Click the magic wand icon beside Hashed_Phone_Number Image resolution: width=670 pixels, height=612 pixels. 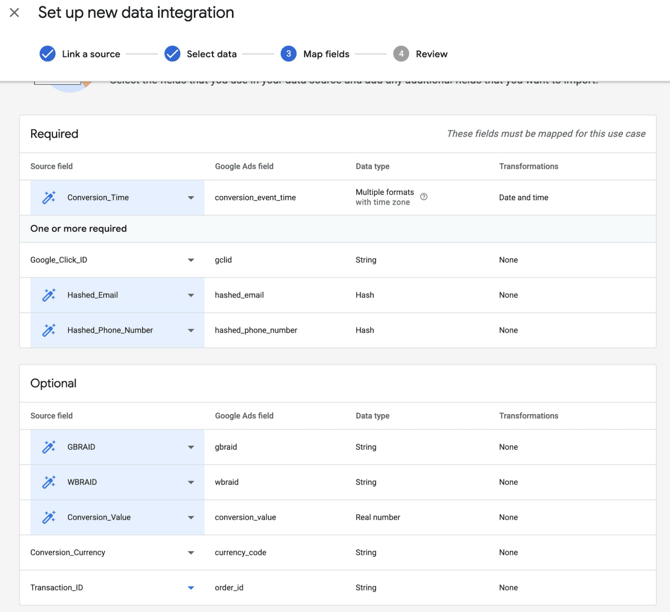tap(48, 330)
